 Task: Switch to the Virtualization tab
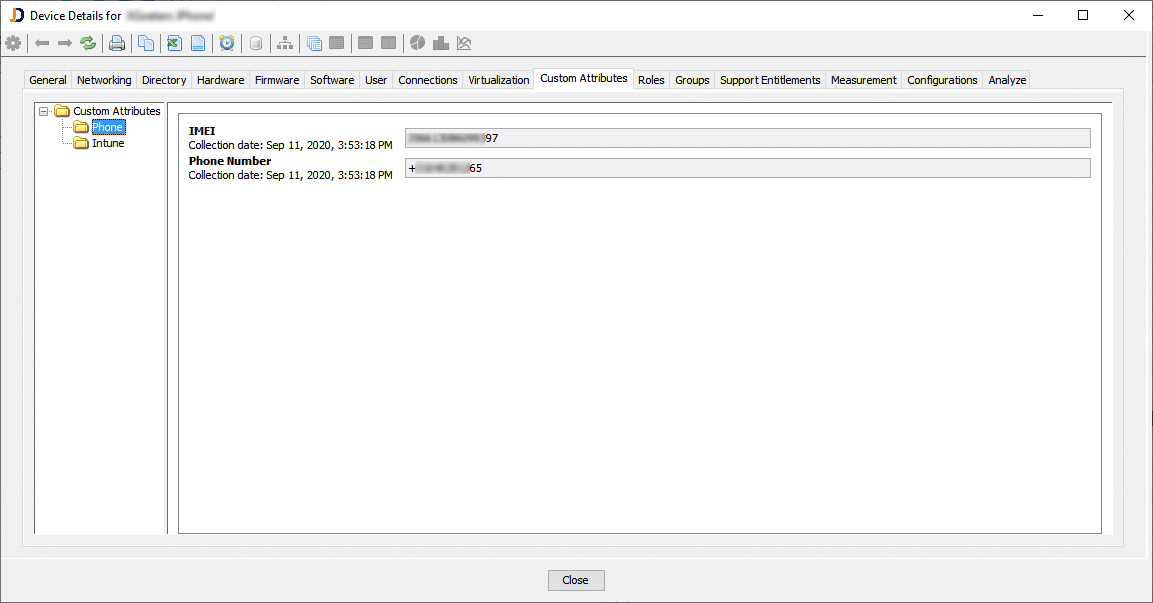pyautogui.click(x=498, y=79)
